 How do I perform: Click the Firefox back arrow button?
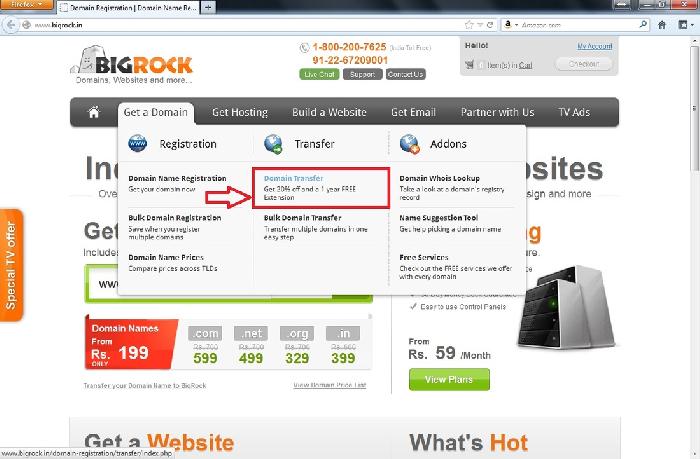tap(11, 25)
